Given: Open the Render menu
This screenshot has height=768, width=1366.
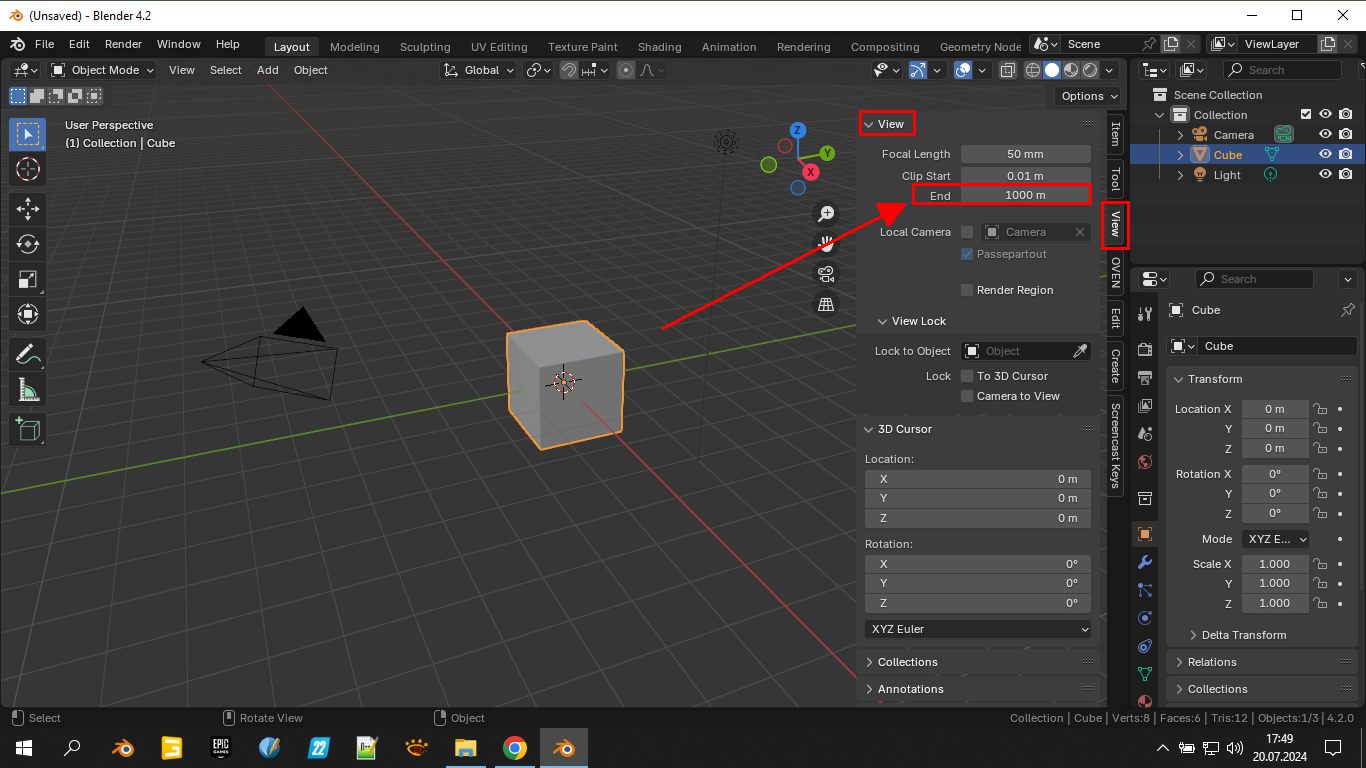Looking at the screenshot, I should pos(124,45).
